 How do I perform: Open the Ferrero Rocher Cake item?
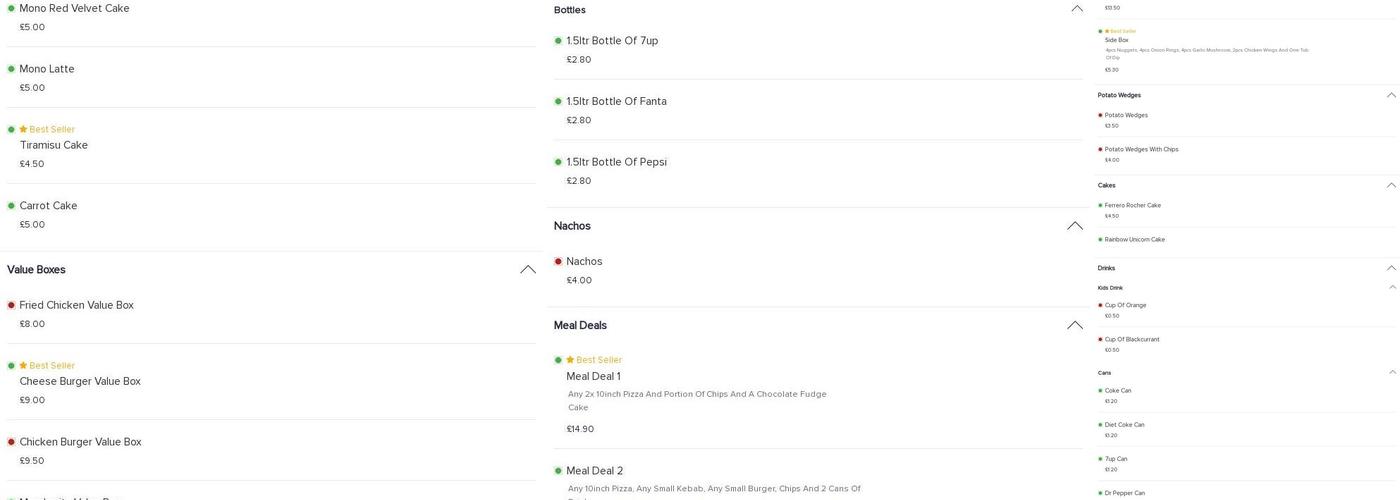[1132, 206]
